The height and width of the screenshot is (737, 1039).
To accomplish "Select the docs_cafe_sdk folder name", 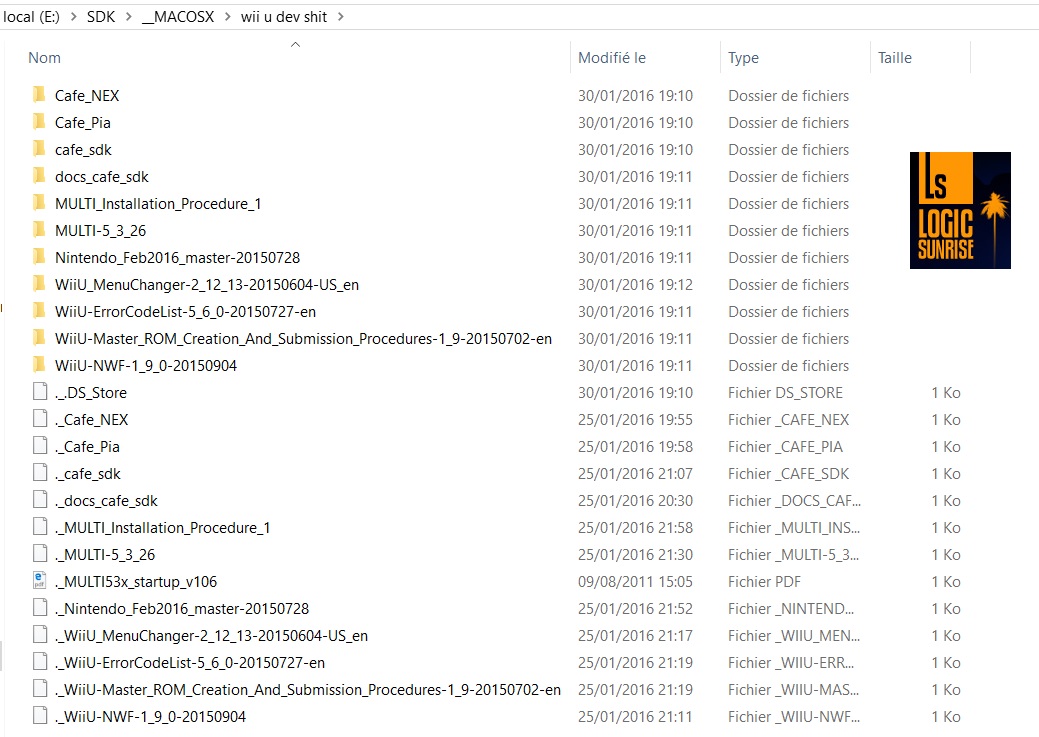I will coord(101,176).
